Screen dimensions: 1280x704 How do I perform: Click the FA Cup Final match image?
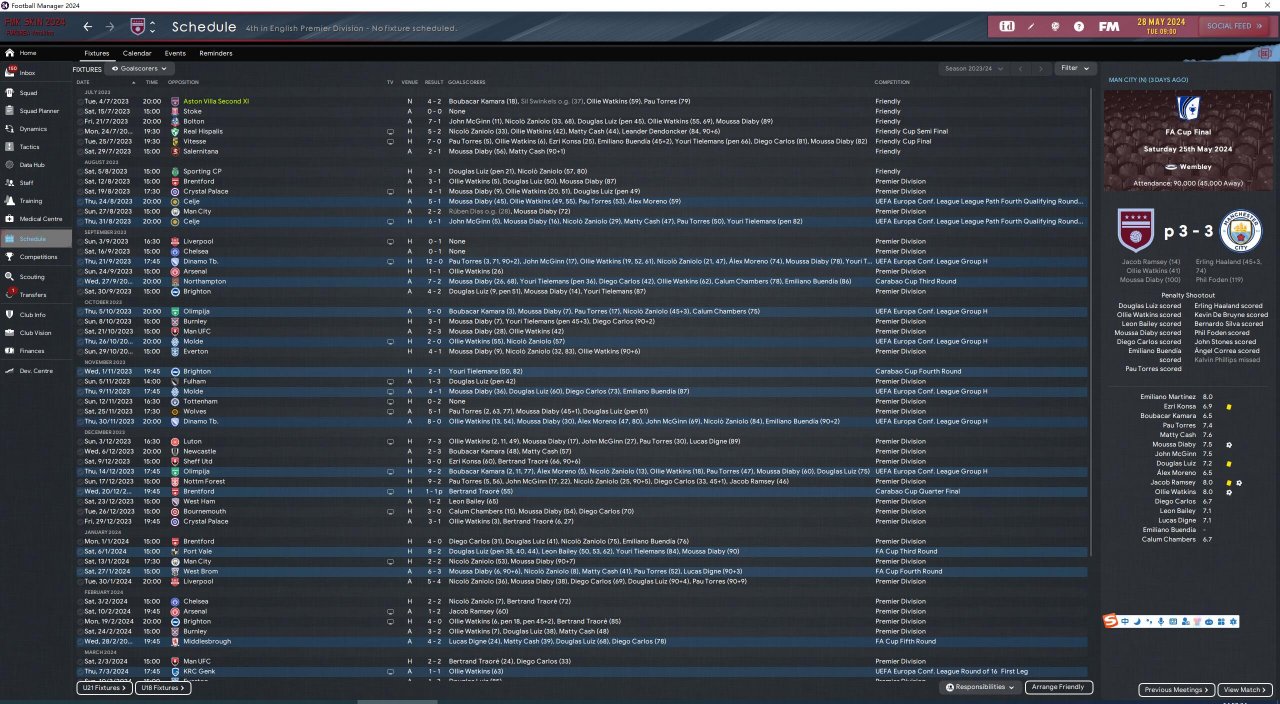[1188, 141]
